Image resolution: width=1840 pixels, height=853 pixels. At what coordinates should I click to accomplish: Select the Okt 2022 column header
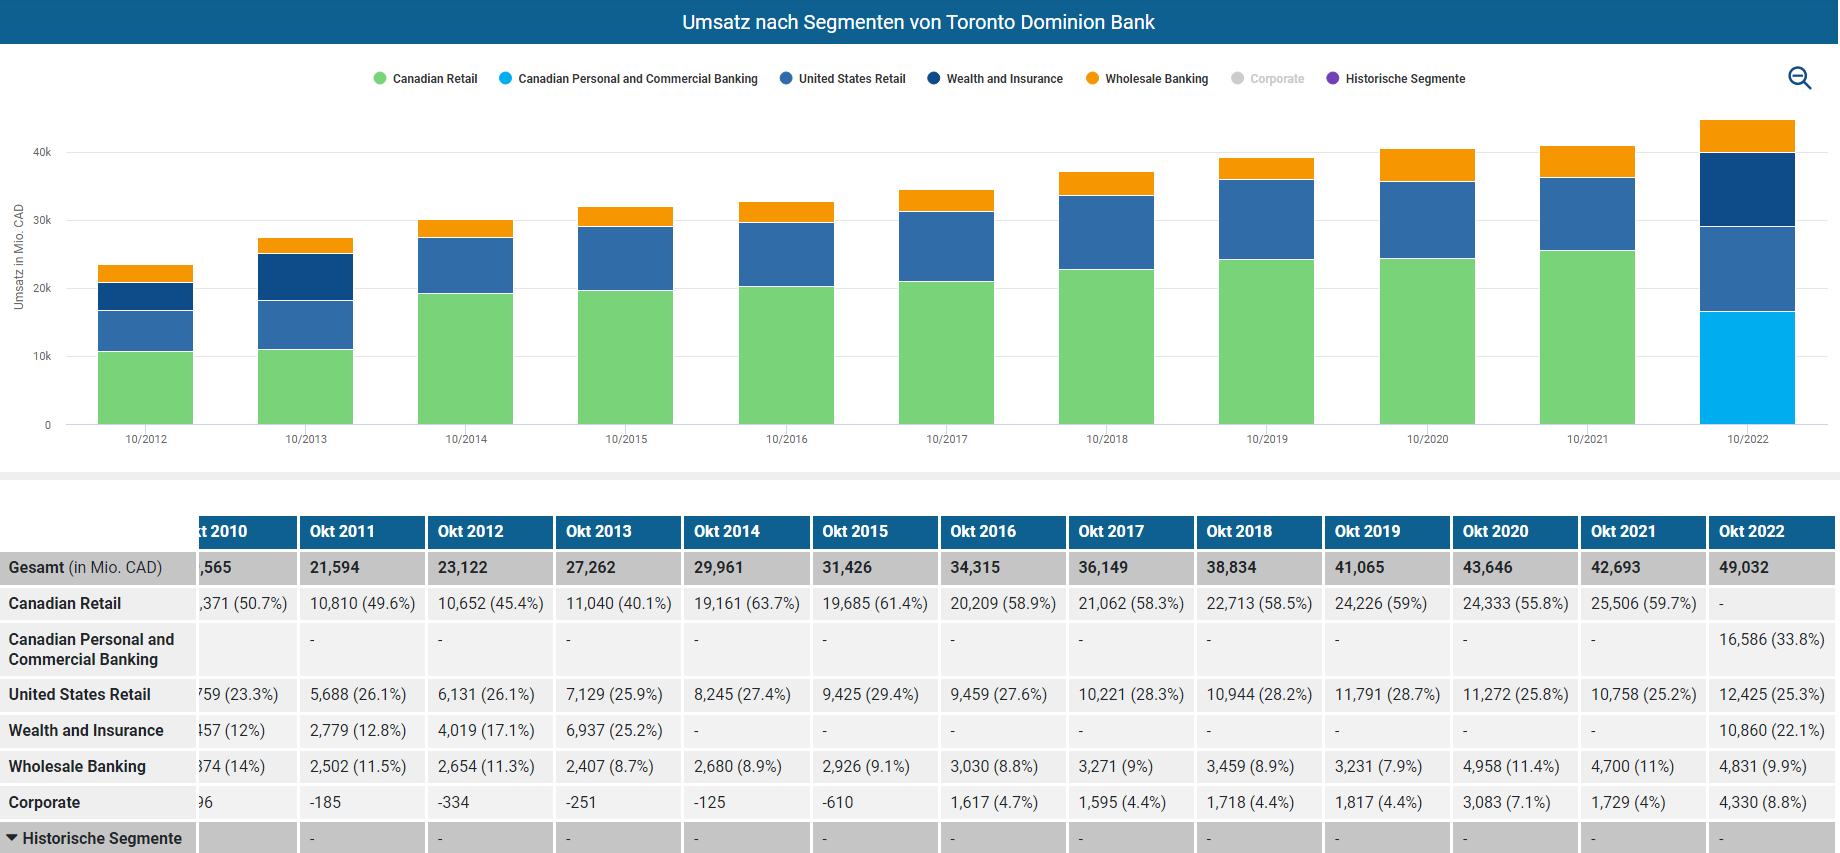[1751, 532]
